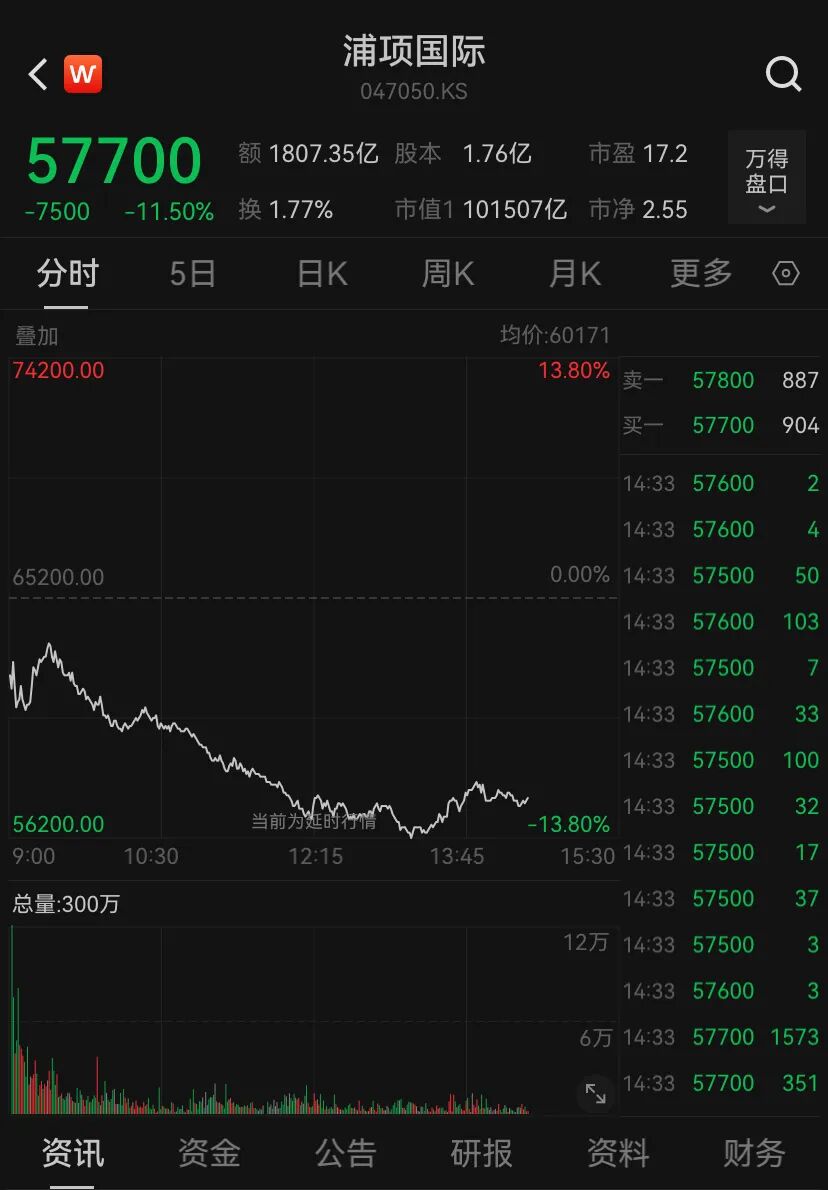Switch to the 5日 tab

[x=193, y=273]
